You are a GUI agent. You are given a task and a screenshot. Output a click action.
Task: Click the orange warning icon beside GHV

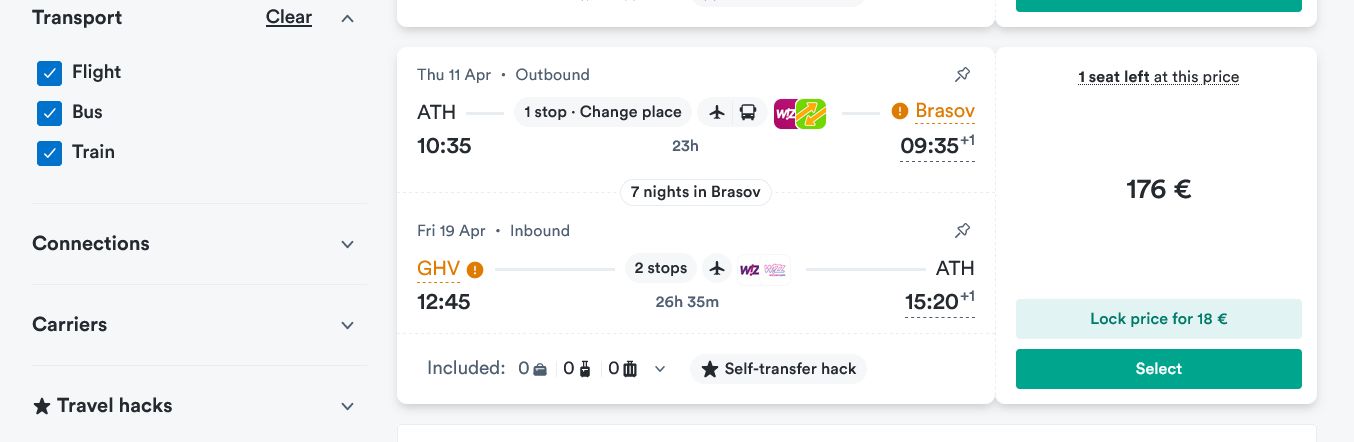(475, 269)
